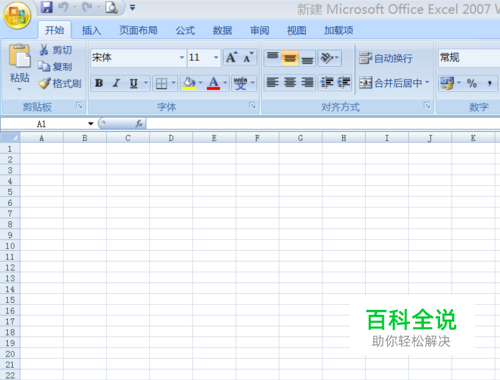Select row 10 header

click(x=10, y=246)
